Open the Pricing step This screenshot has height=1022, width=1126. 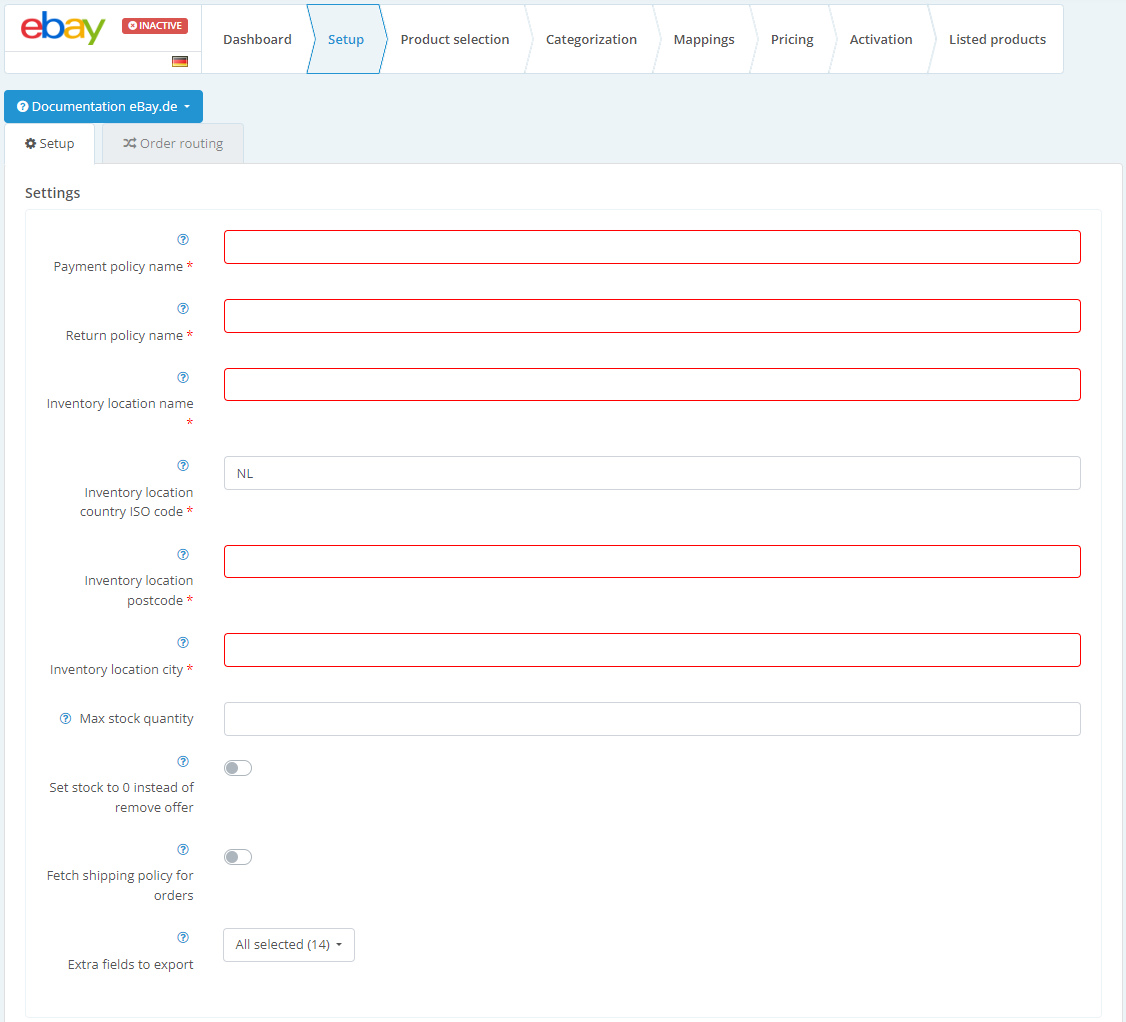791,40
